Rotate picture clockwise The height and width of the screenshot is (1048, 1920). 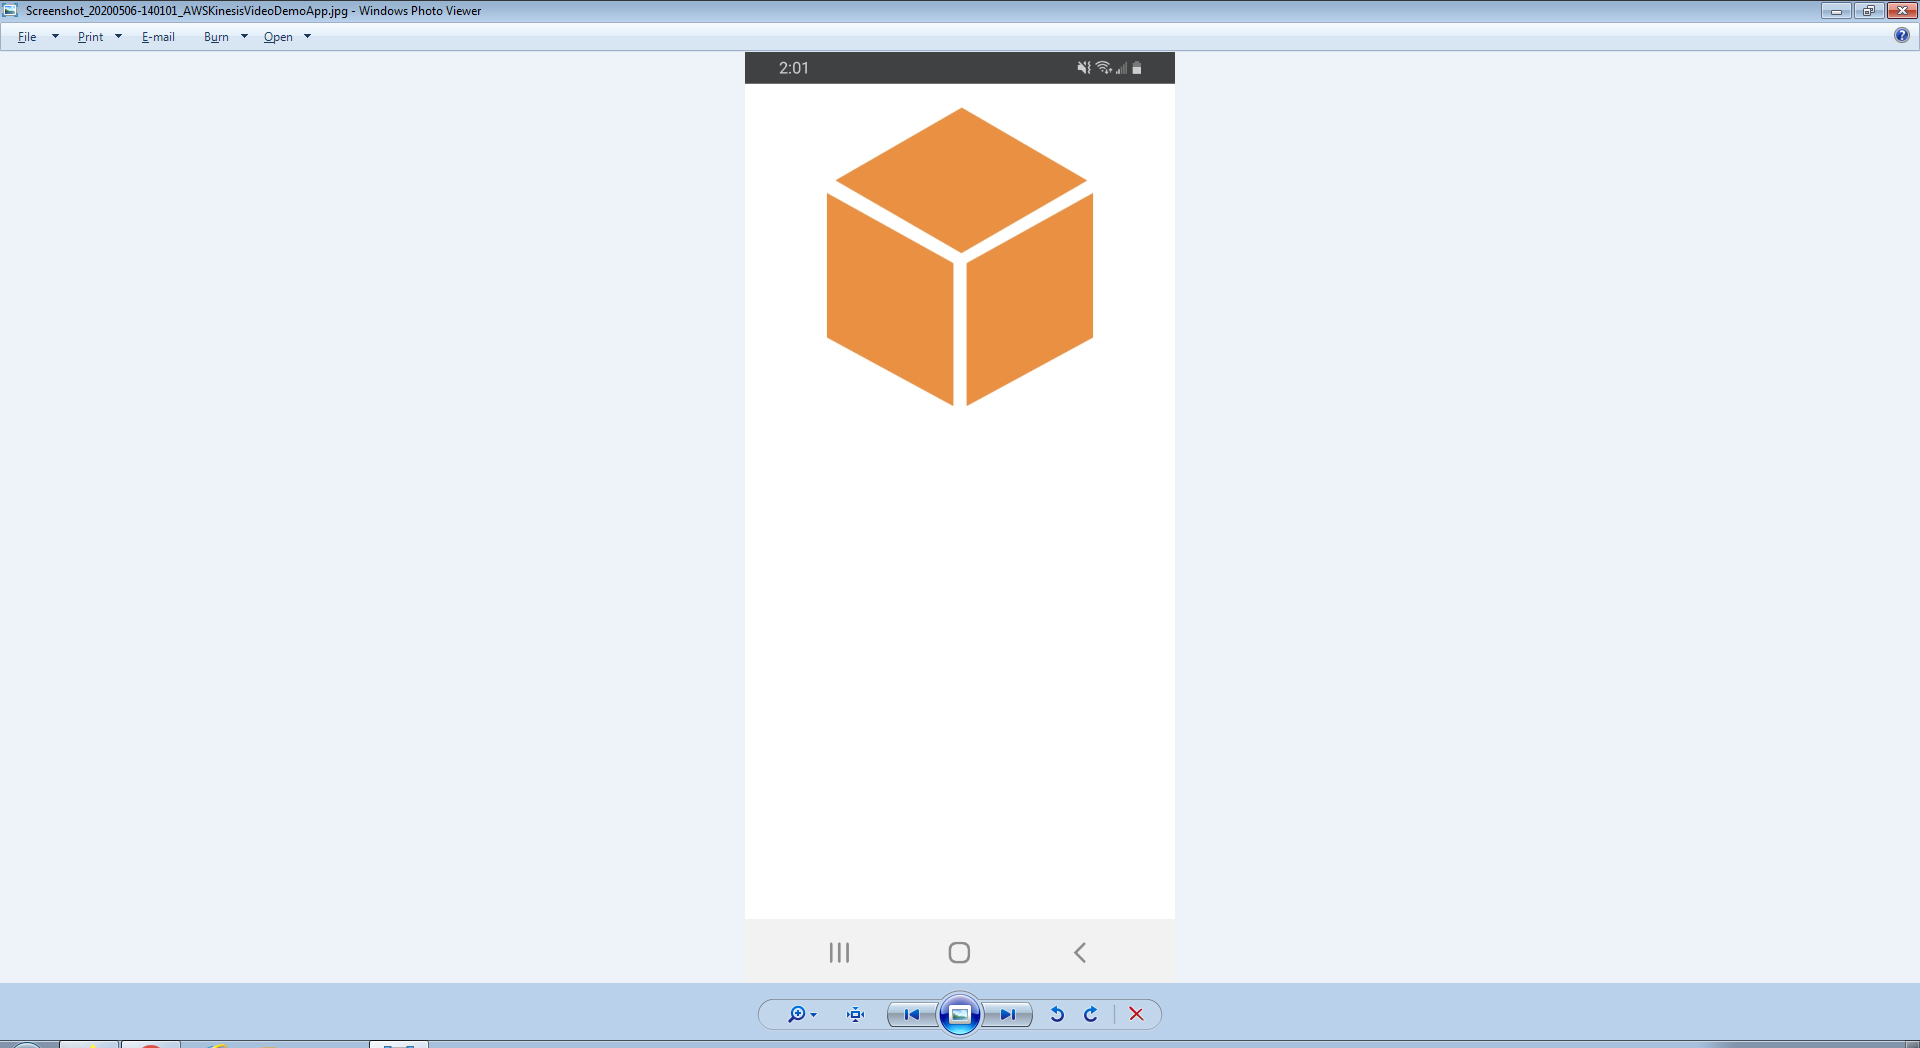point(1091,1014)
